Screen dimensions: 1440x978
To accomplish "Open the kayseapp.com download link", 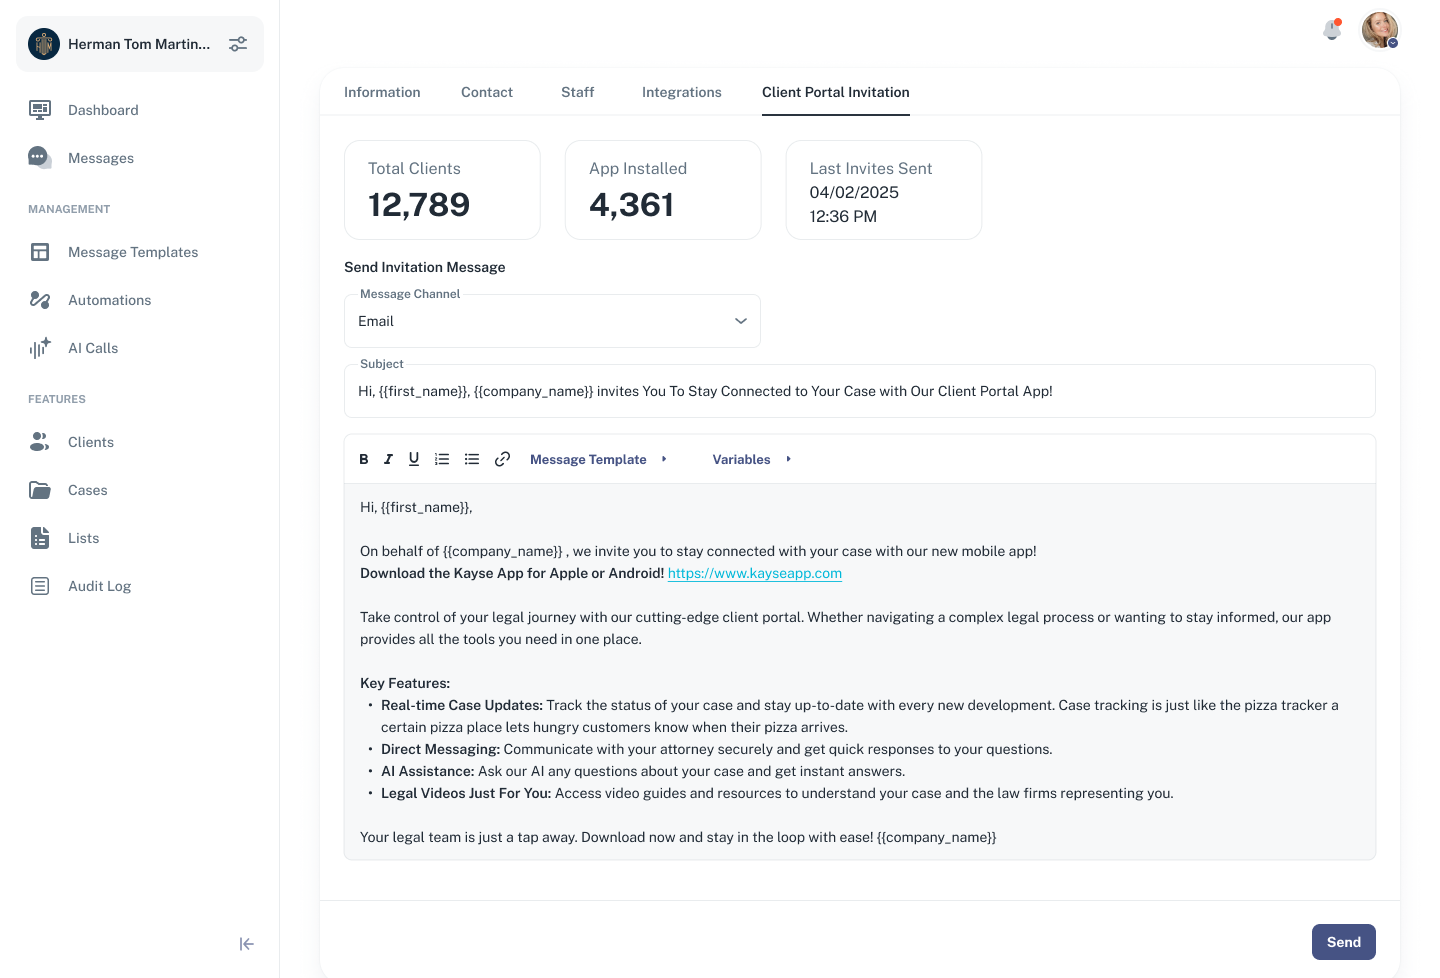I will click(x=755, y=573).
